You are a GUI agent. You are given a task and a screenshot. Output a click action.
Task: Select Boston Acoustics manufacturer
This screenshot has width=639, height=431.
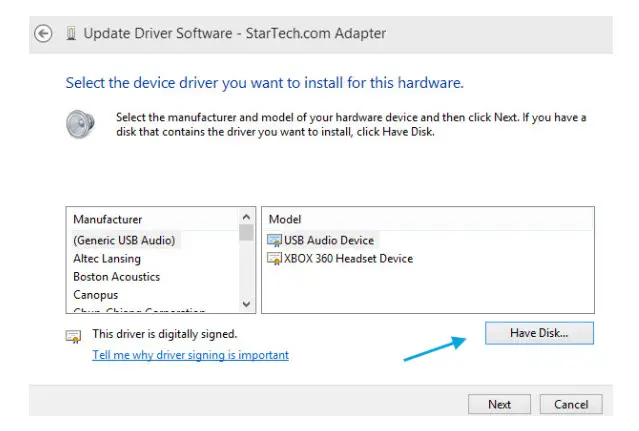tap(117, 277)
